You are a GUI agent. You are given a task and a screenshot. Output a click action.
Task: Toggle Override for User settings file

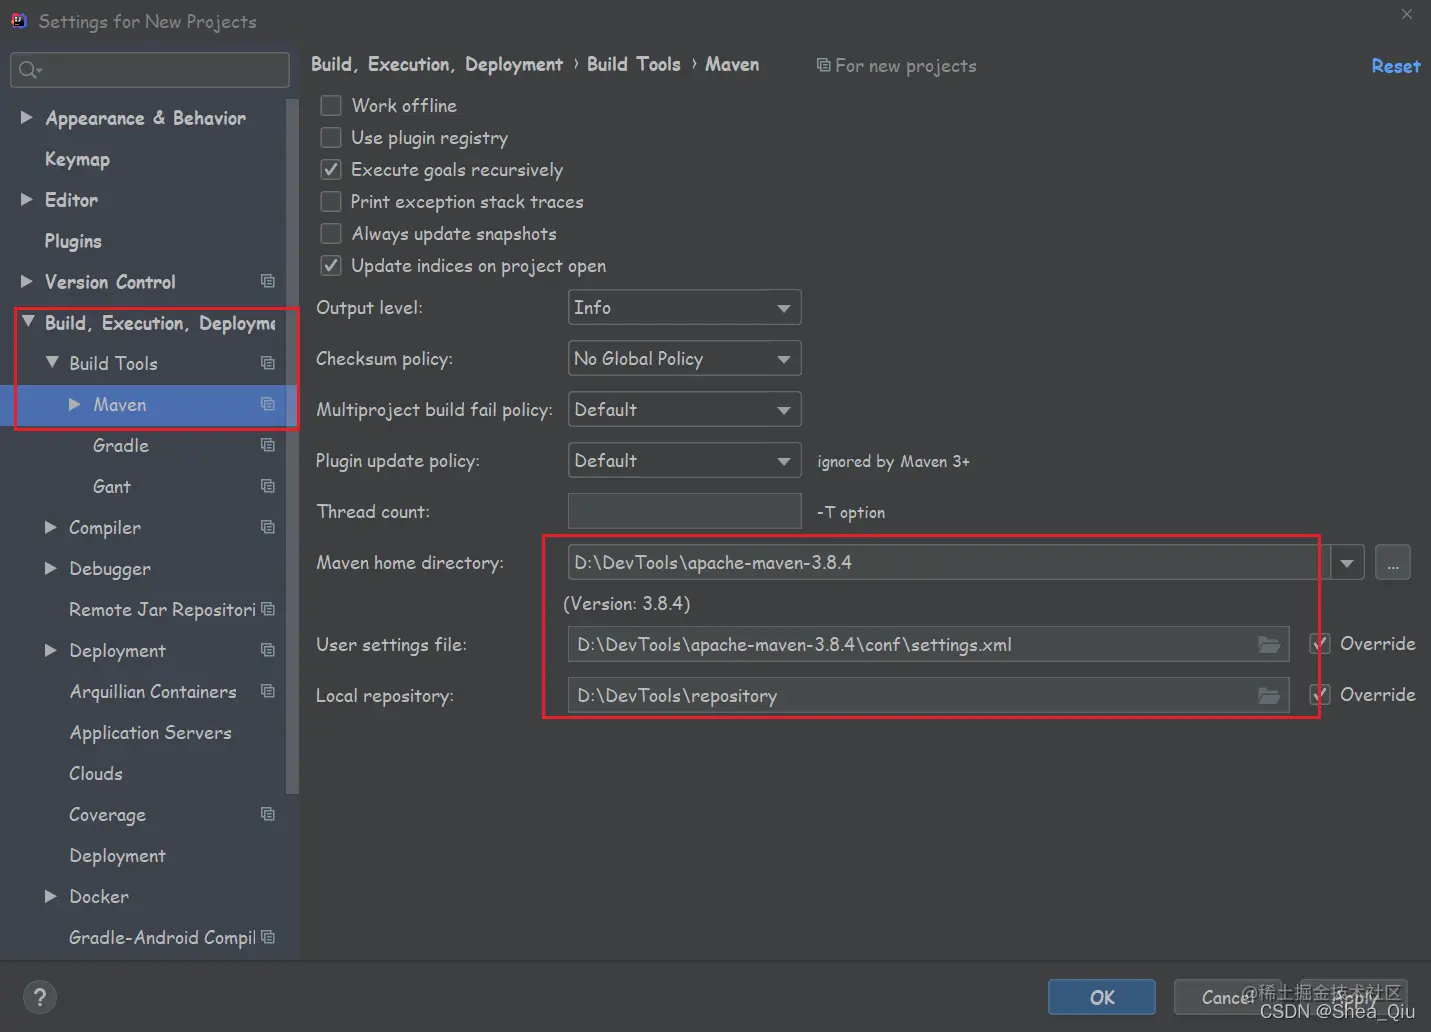[1320, 644]
